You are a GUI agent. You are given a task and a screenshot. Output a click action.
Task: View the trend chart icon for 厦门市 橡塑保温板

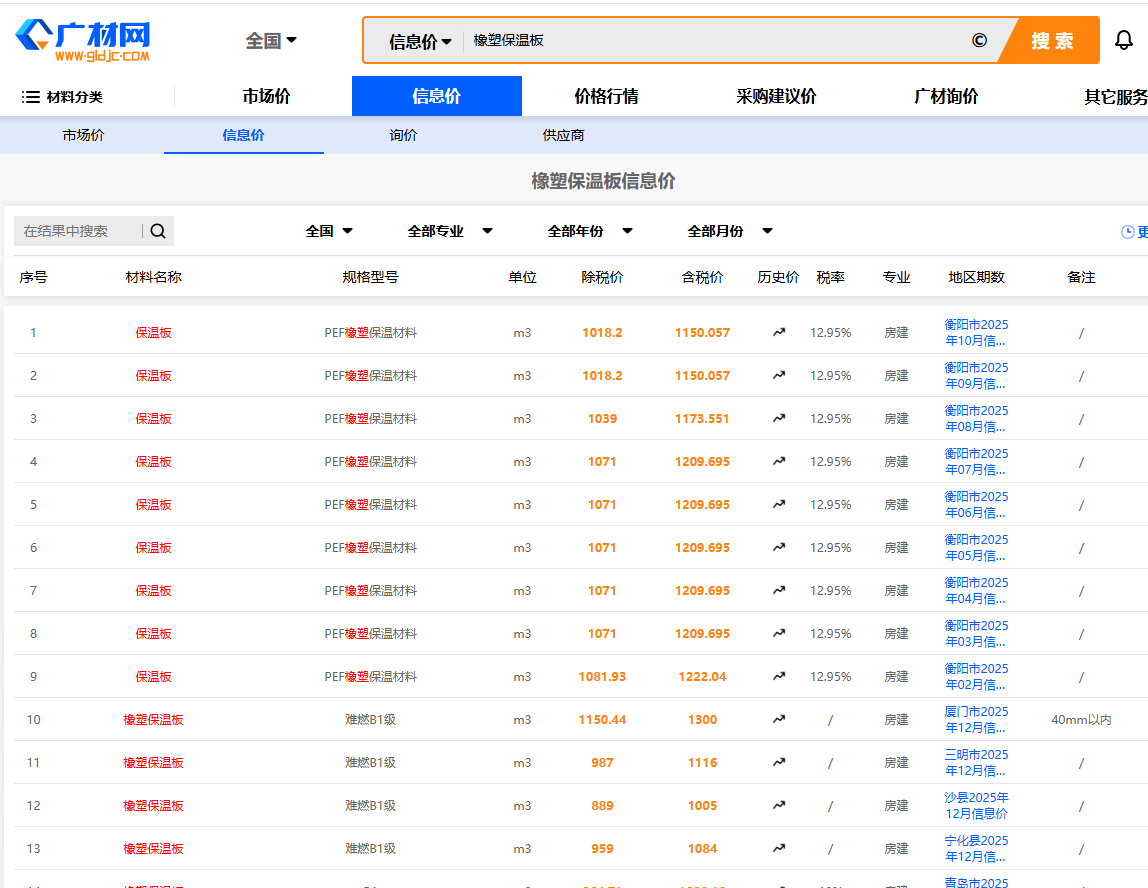(778, 719)
